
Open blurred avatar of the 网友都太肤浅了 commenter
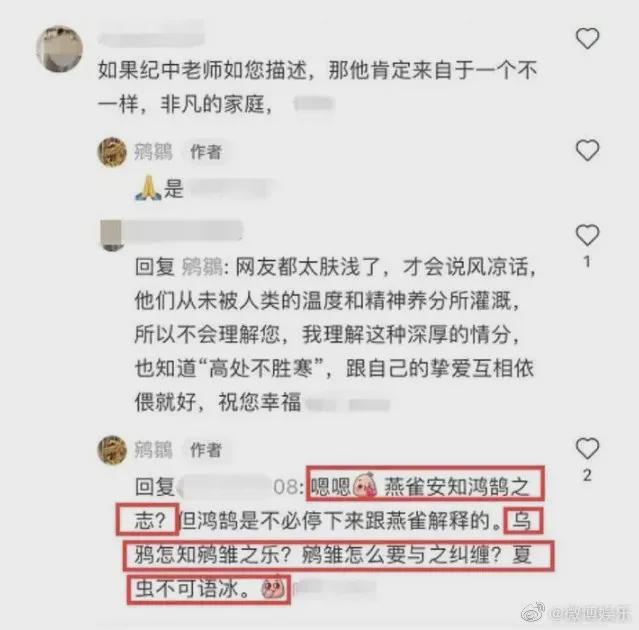click(x=111, y=235)
